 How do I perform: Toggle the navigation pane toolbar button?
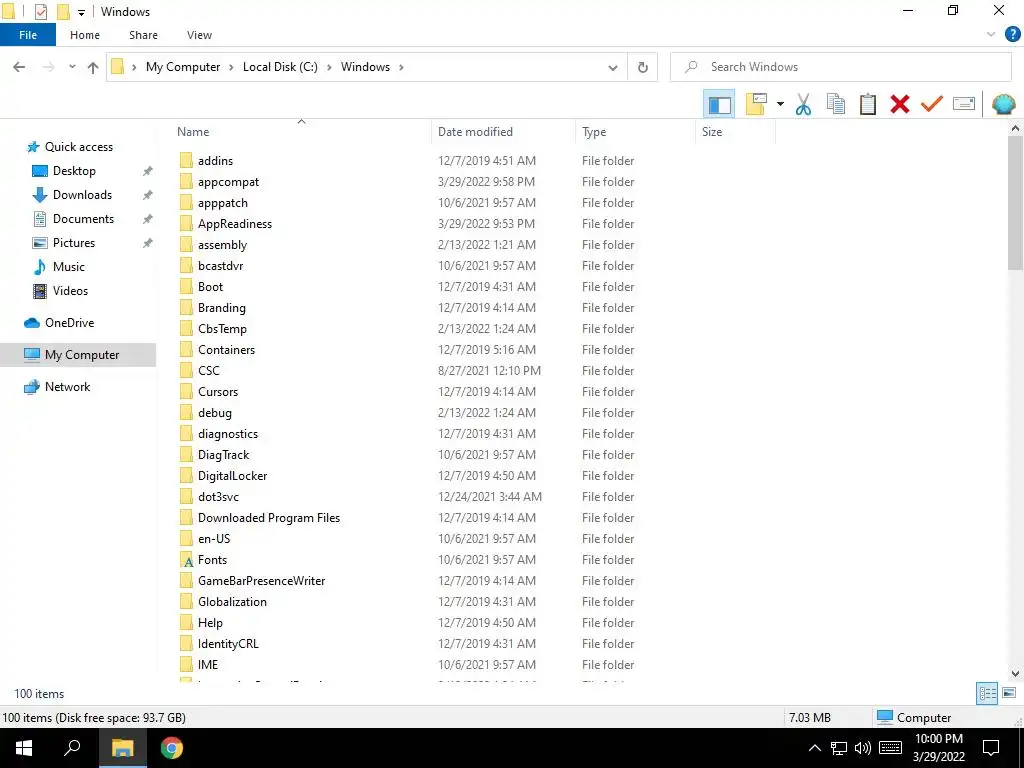pos(719,104)
